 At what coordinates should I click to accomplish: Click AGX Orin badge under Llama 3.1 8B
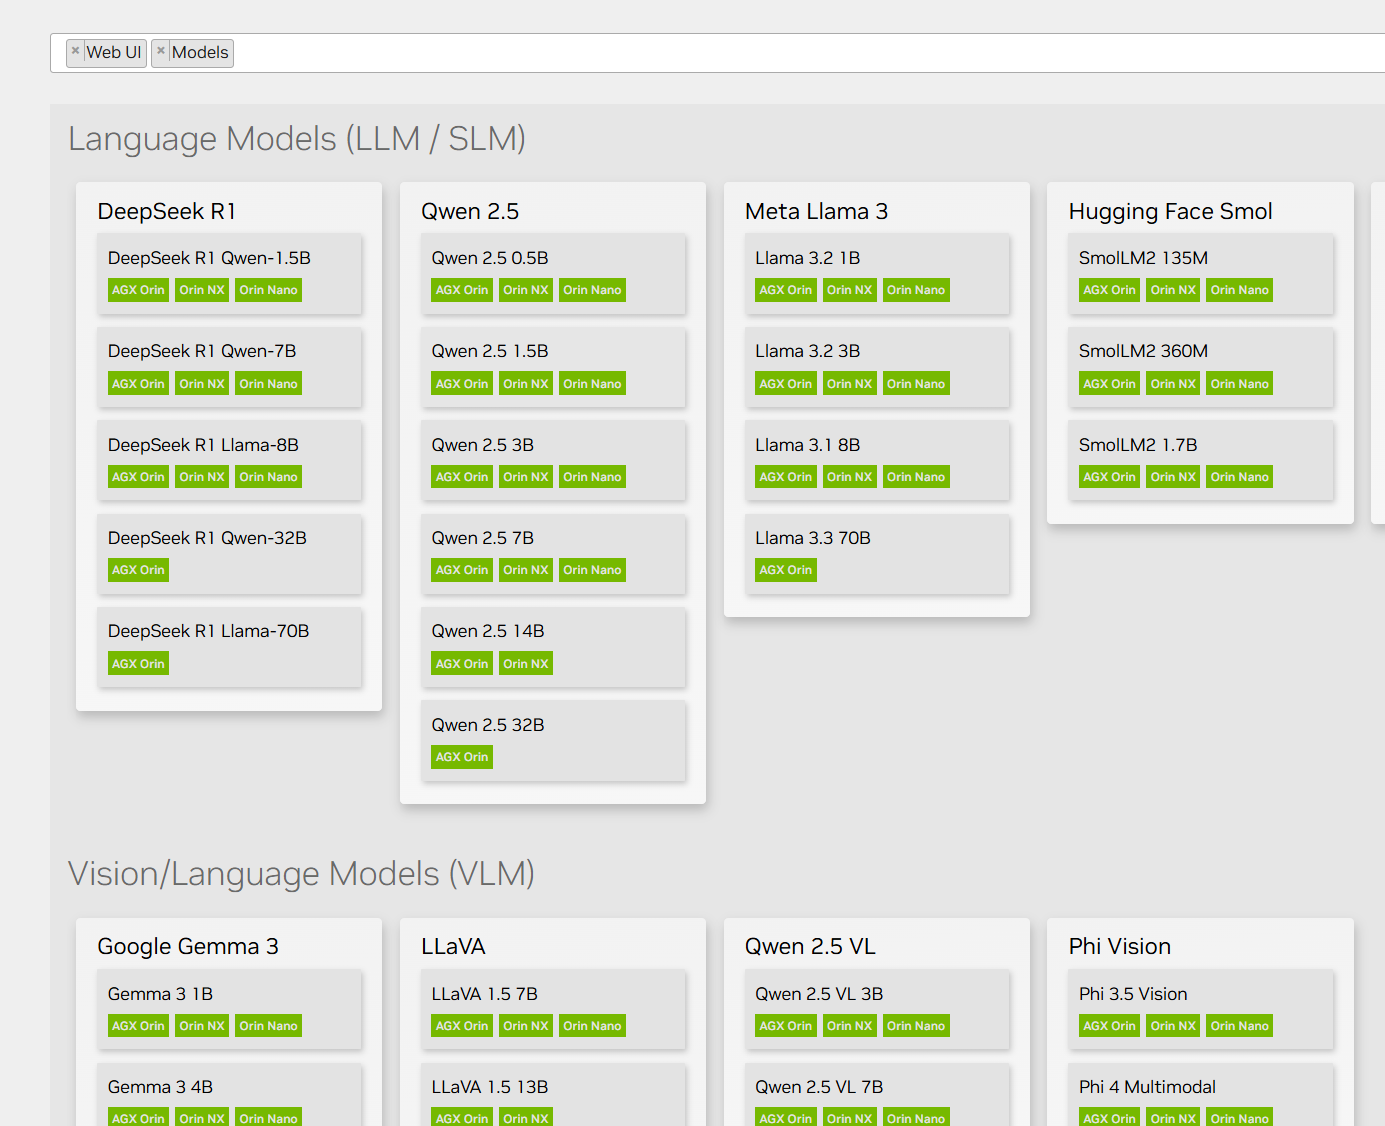(786, 477)
